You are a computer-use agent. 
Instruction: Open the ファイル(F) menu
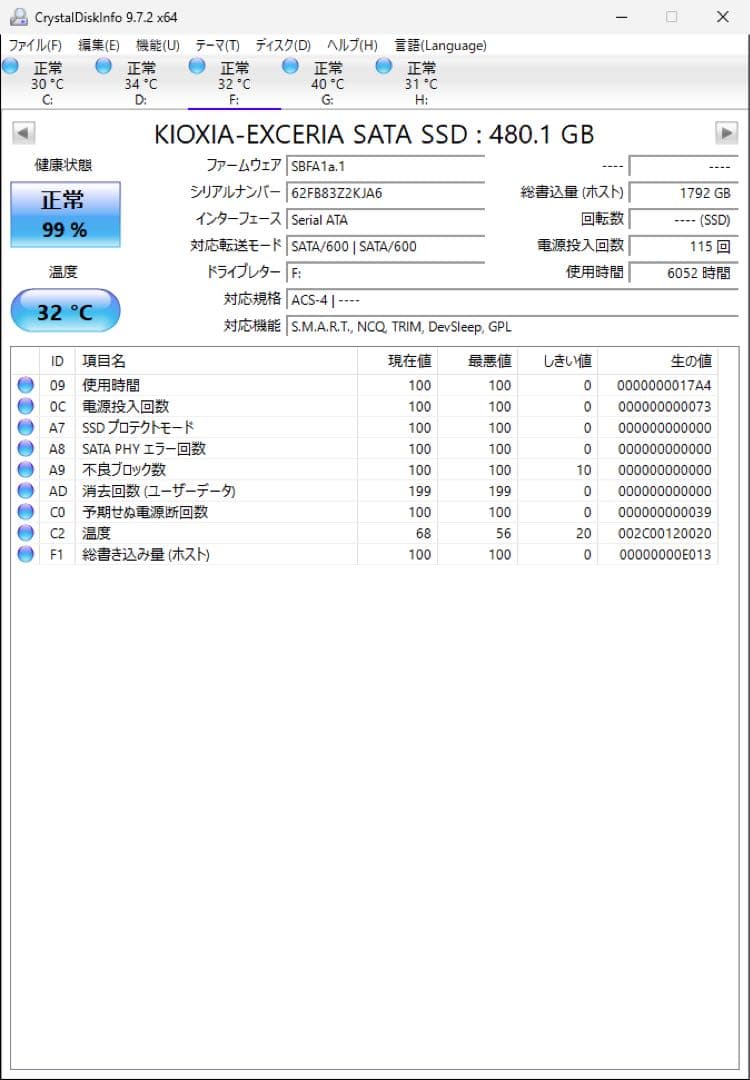[35, 45]
